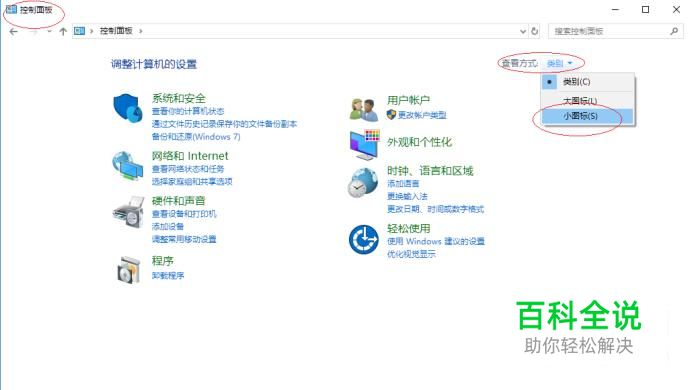
Task: Open User Accounts people icon
Action: point(364,109)
